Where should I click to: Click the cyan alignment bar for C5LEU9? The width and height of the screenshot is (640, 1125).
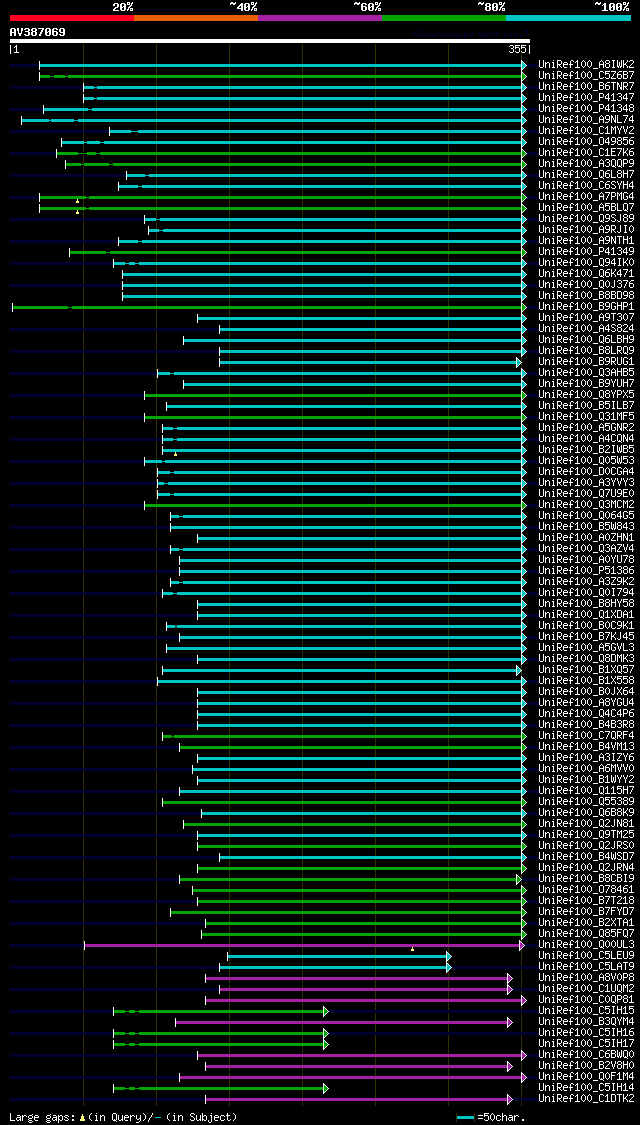click(x=337, y=956)
